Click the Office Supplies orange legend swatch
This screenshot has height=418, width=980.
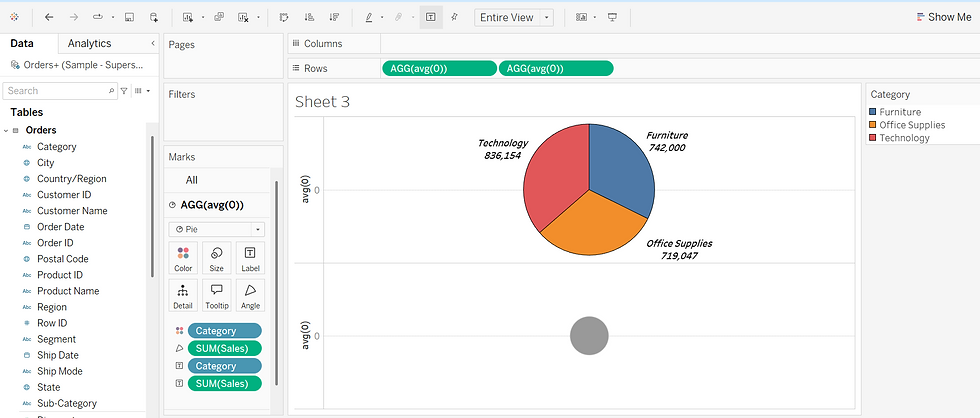(873, 125)
